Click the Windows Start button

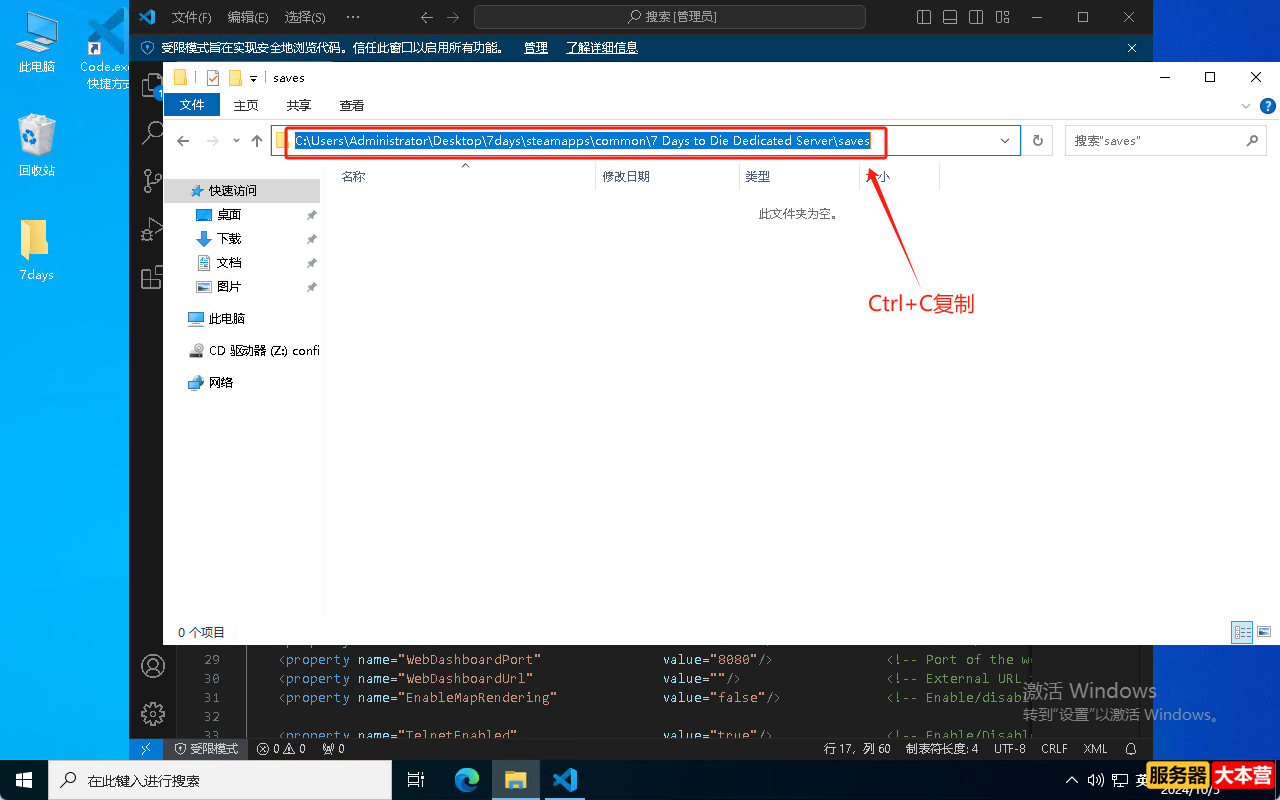click(x=24, y=780)
